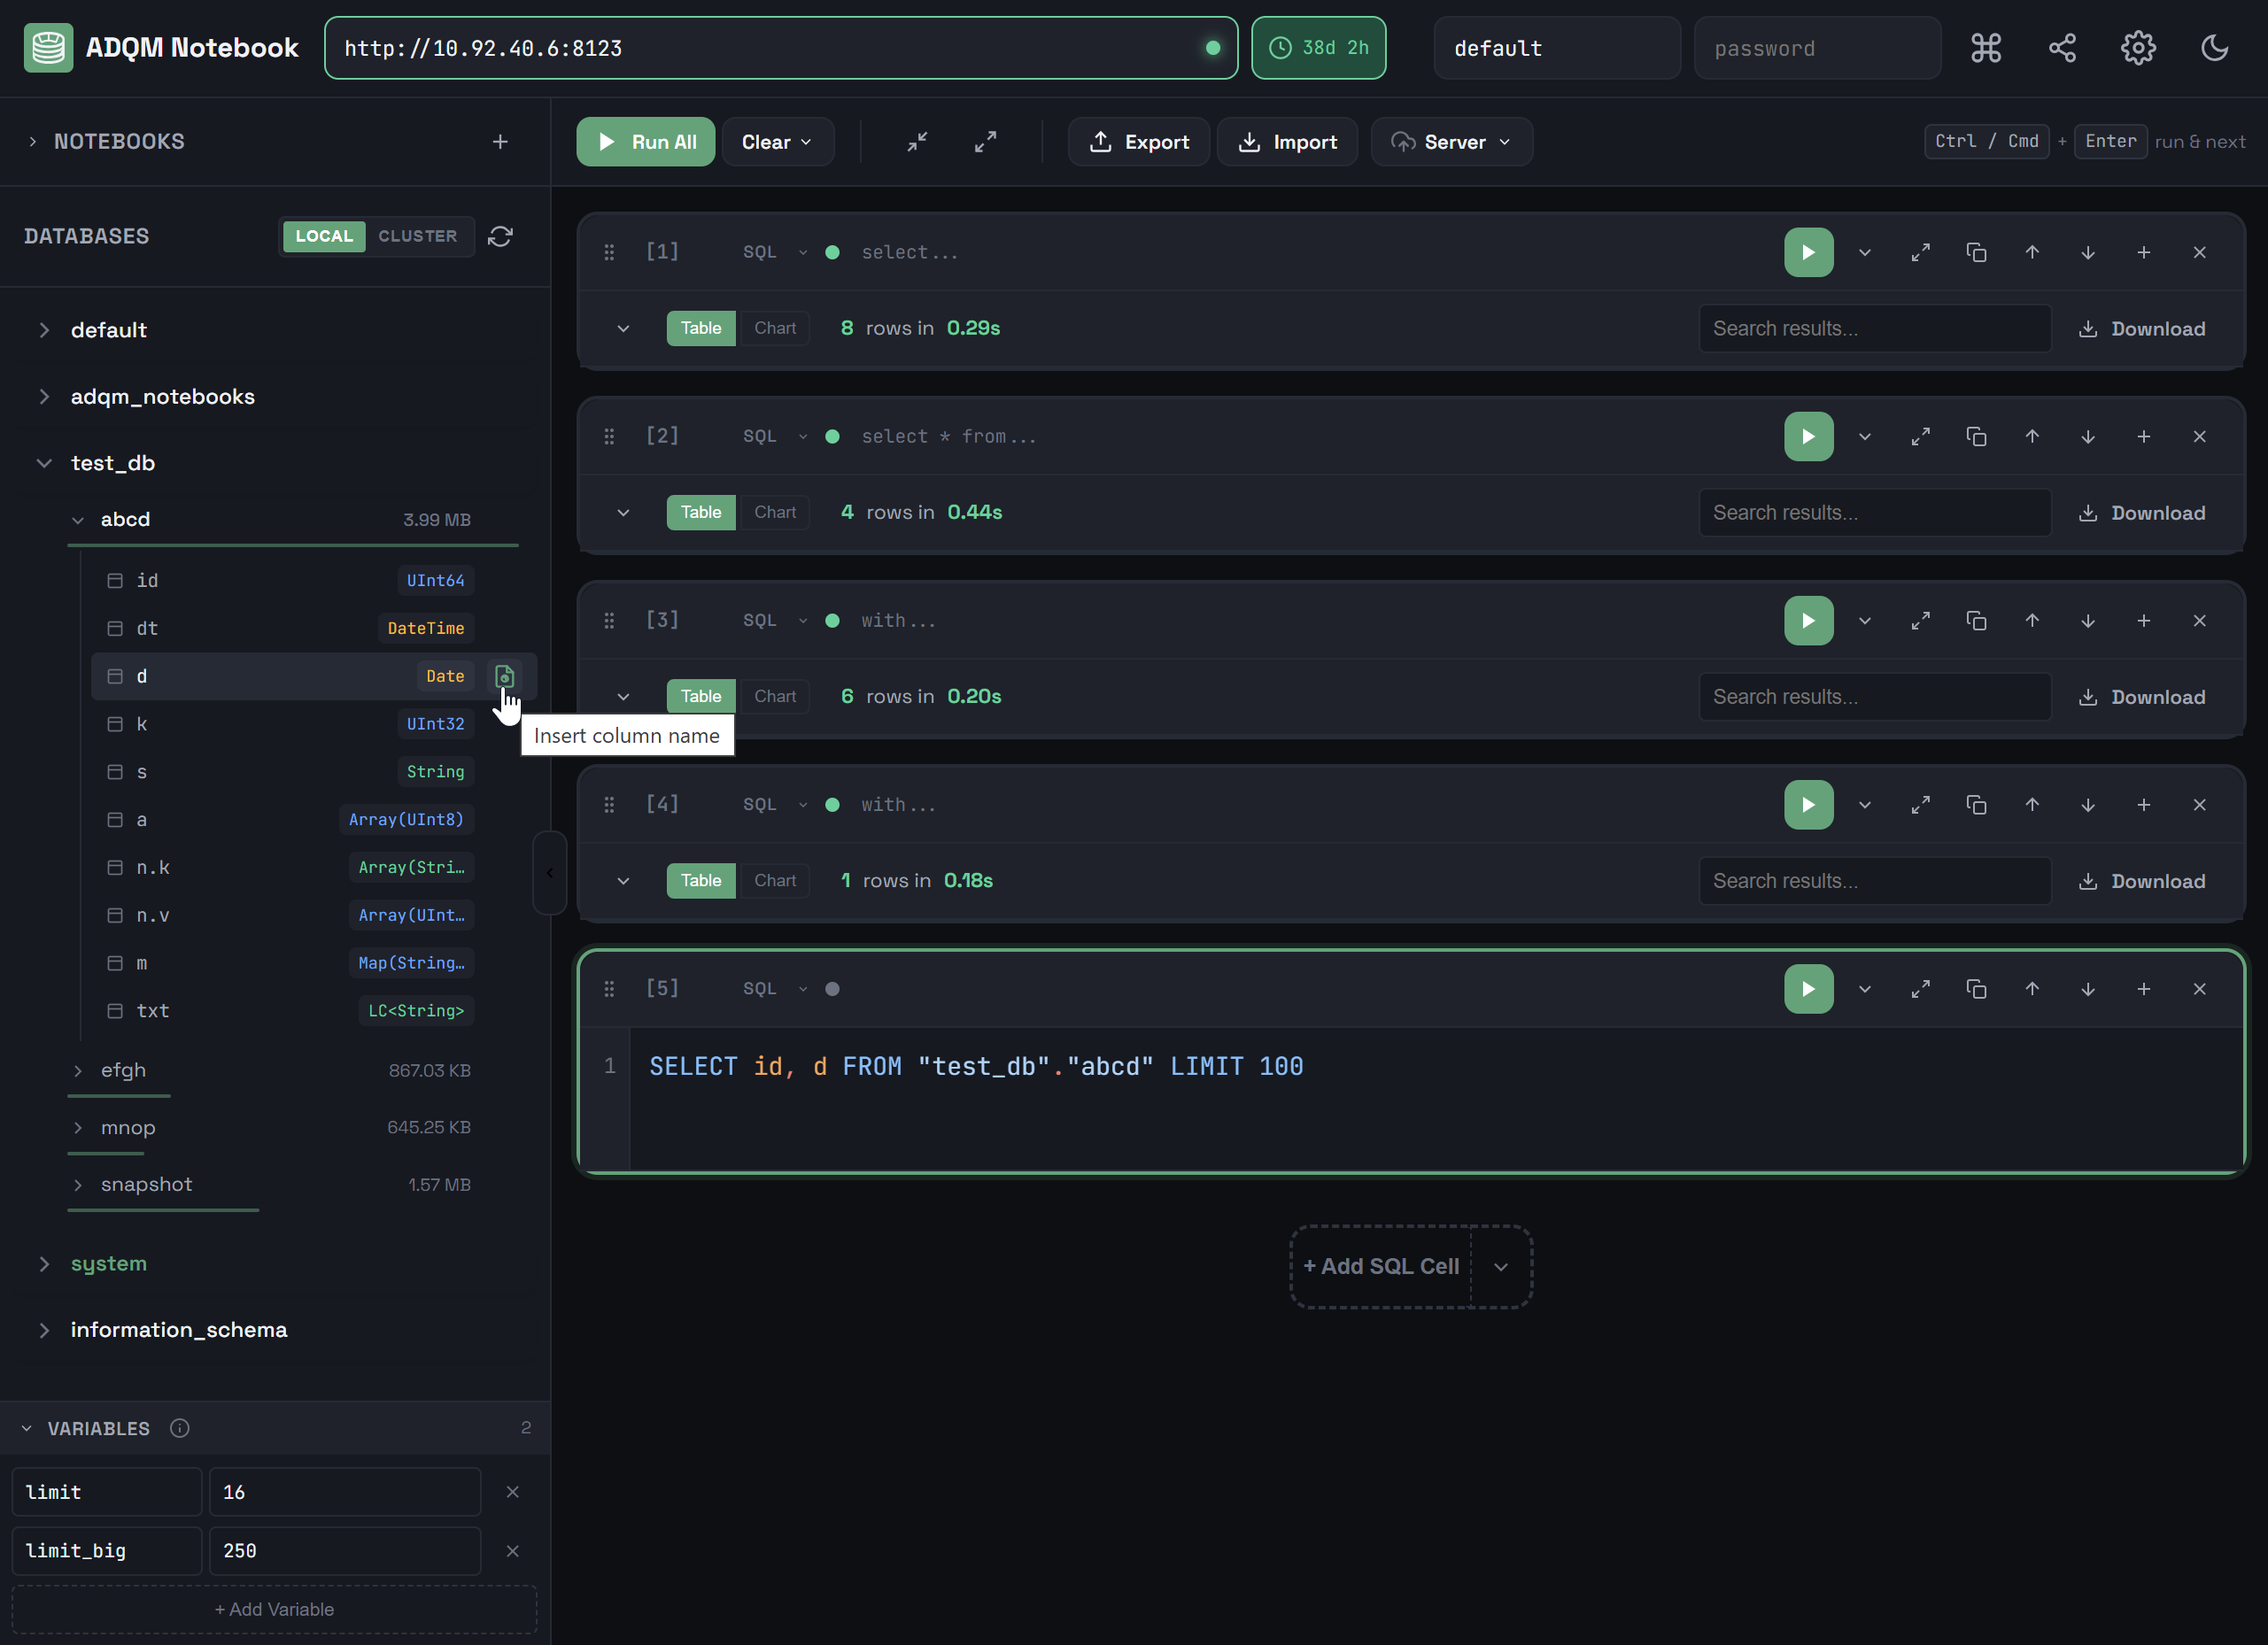Click the password input field

tap(1816, 48)
